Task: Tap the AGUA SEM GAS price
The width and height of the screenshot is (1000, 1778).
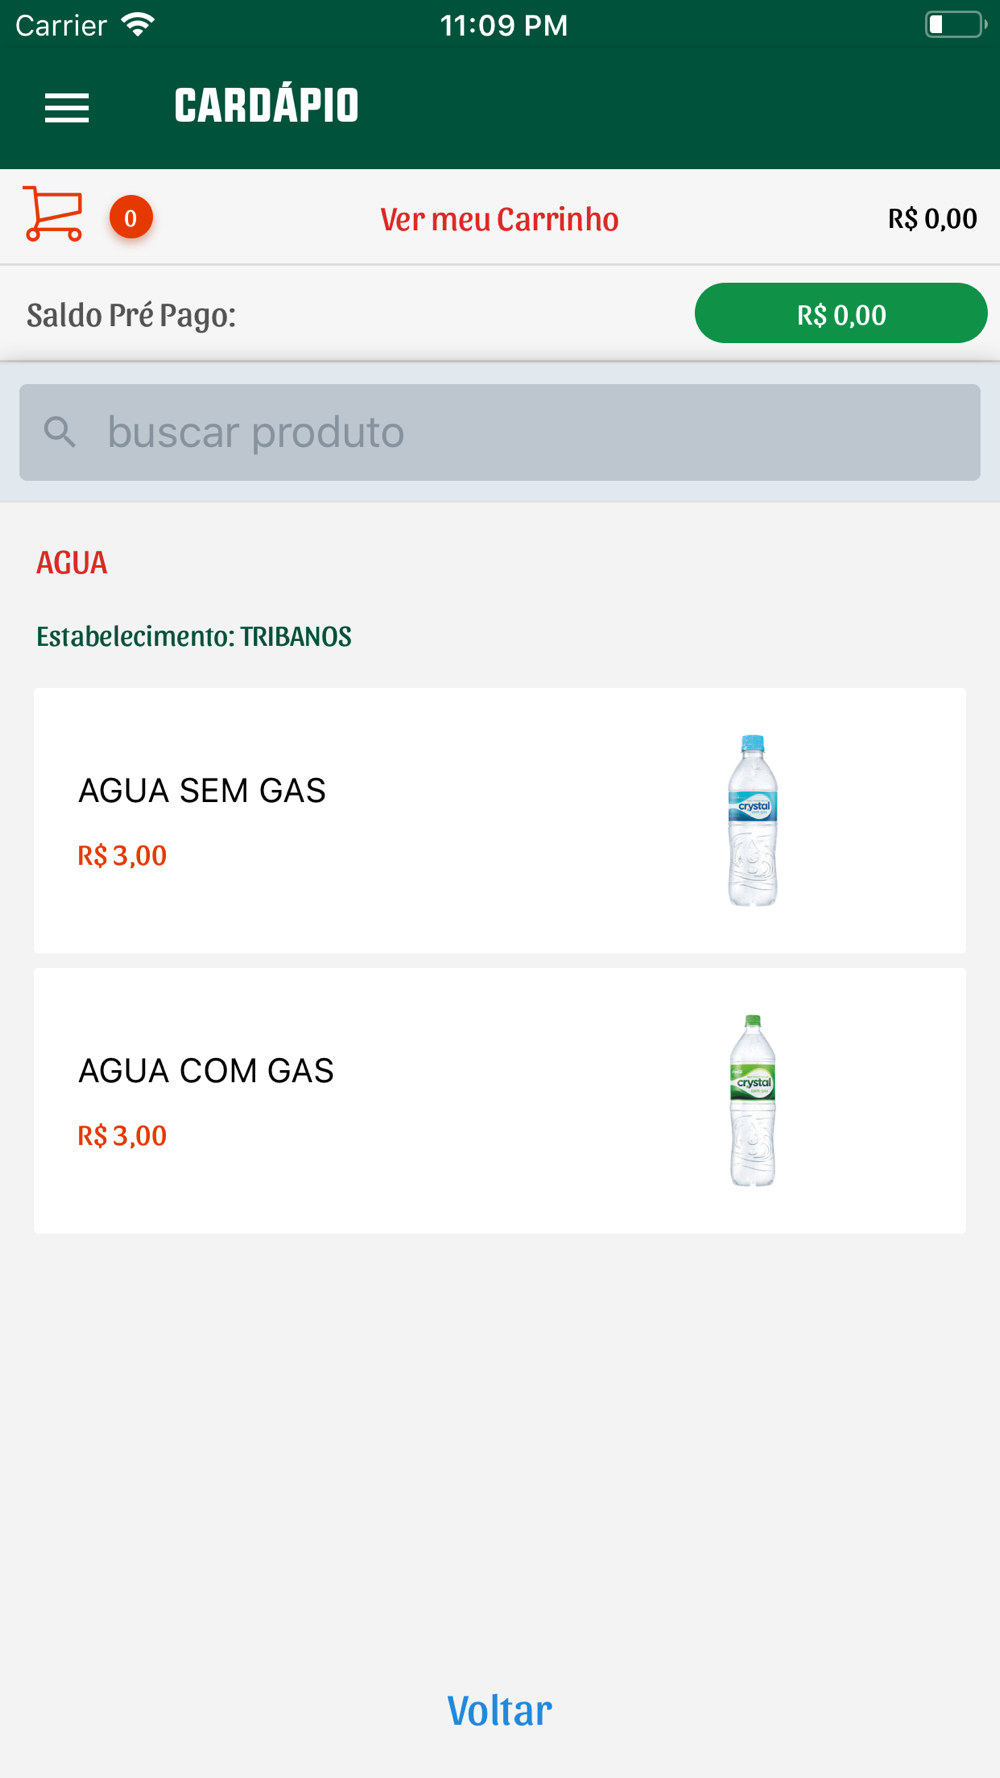Action: point(122,856)
